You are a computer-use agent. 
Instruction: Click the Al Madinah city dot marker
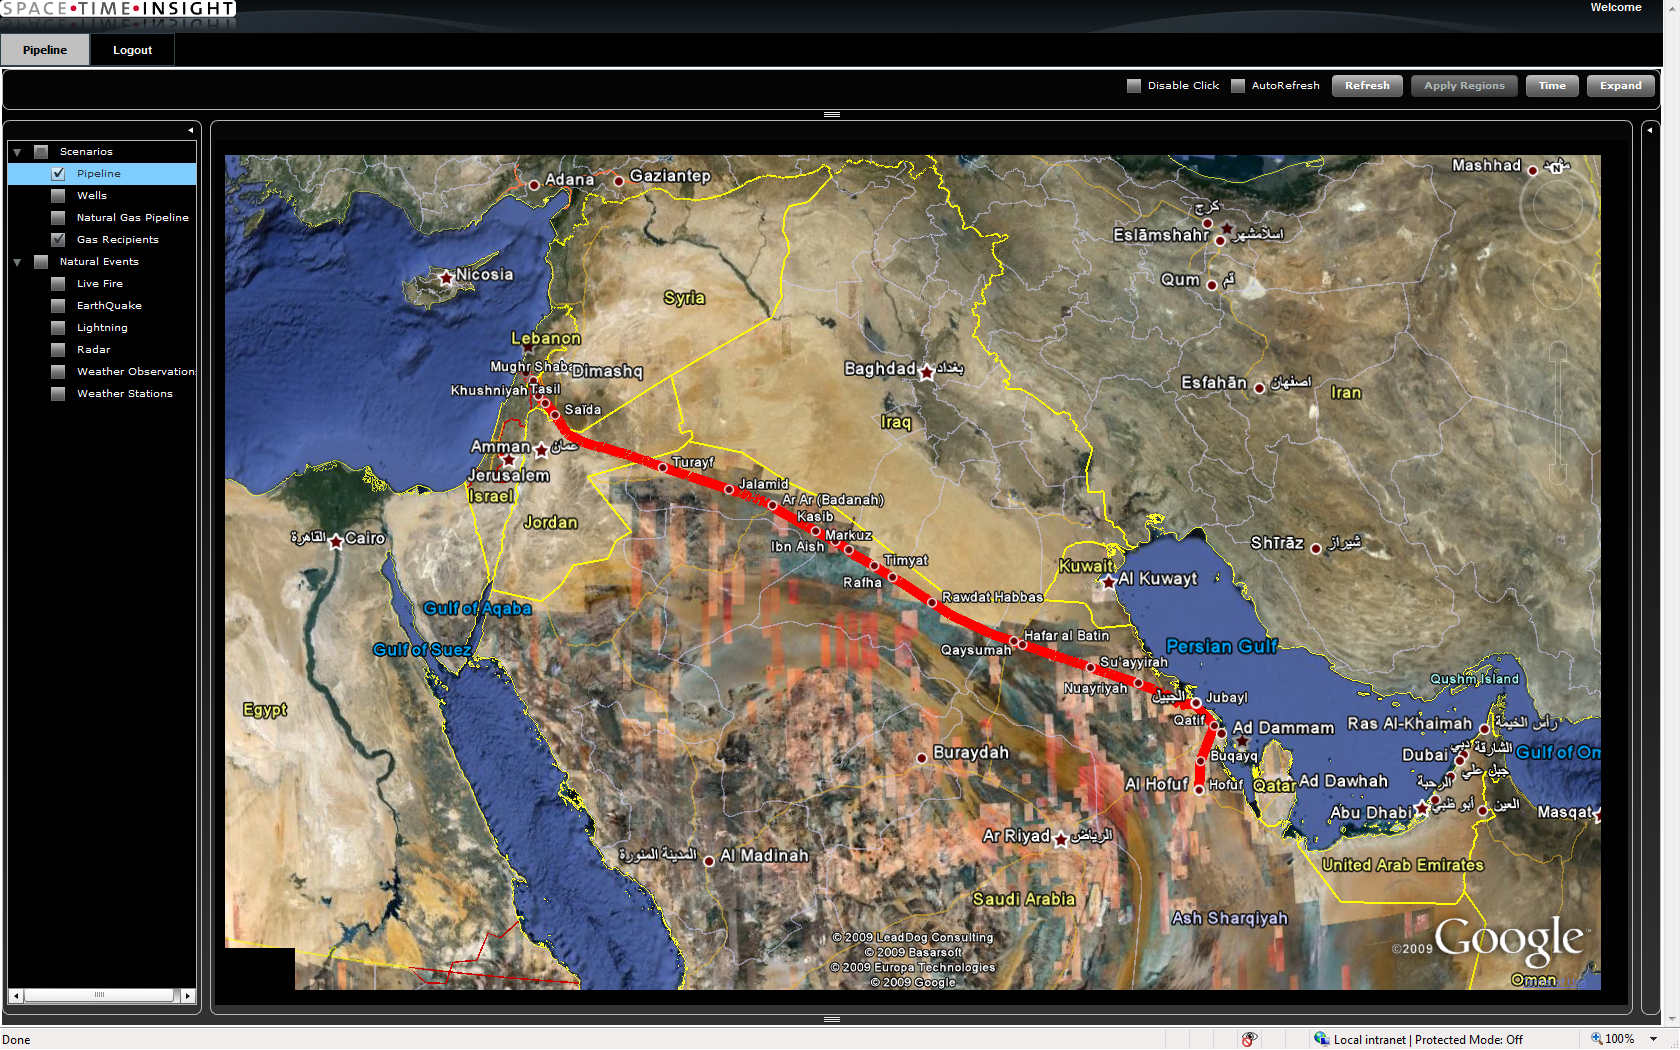click(x=709, y=860)
